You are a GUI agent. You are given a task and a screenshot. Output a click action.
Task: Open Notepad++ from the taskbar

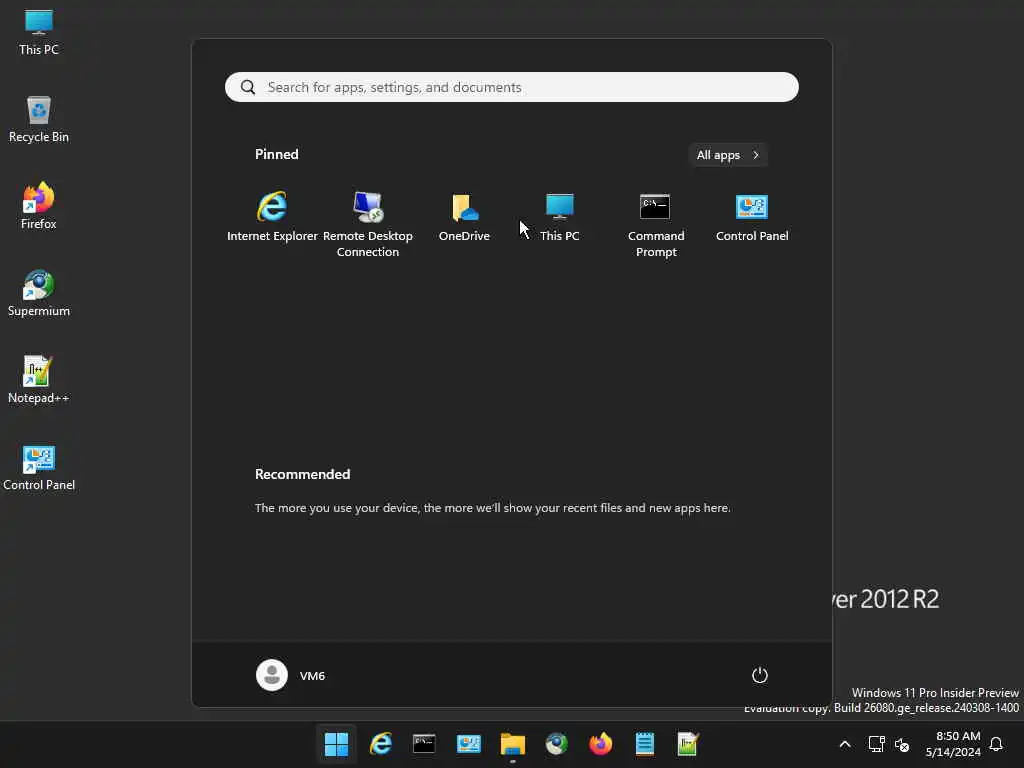coord(688,744)
